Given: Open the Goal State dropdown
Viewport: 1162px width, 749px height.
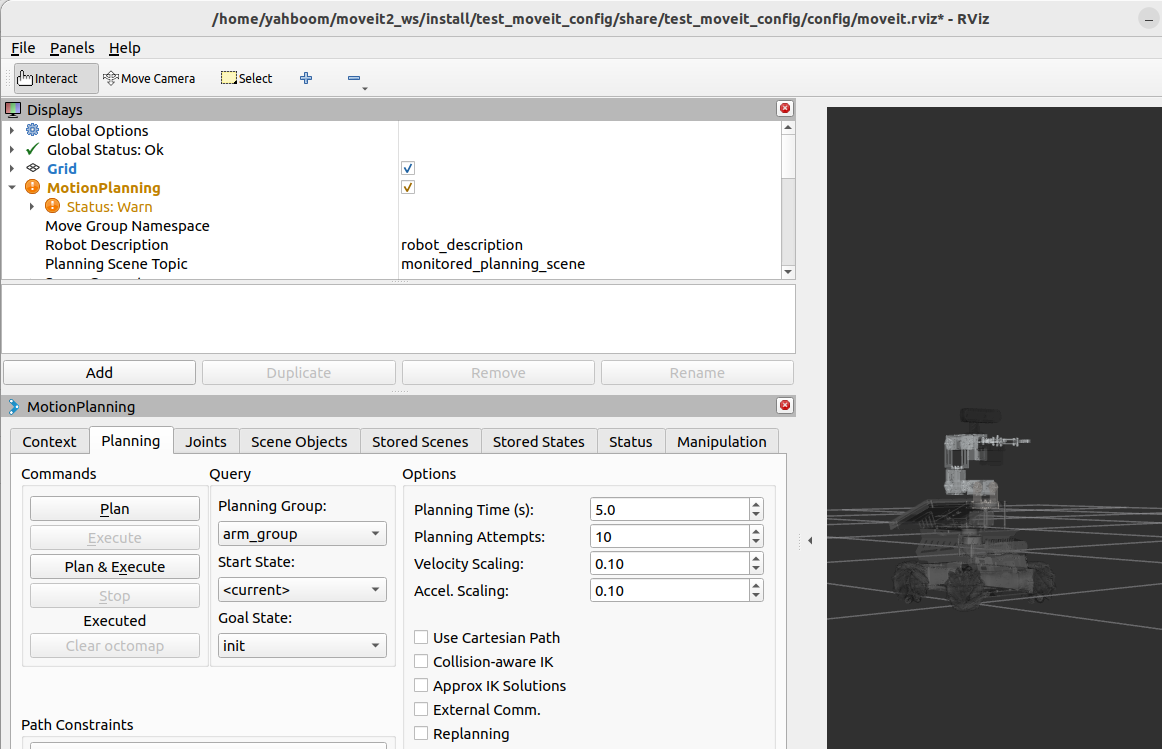Looking at the screenshot, I should (302, 645).
